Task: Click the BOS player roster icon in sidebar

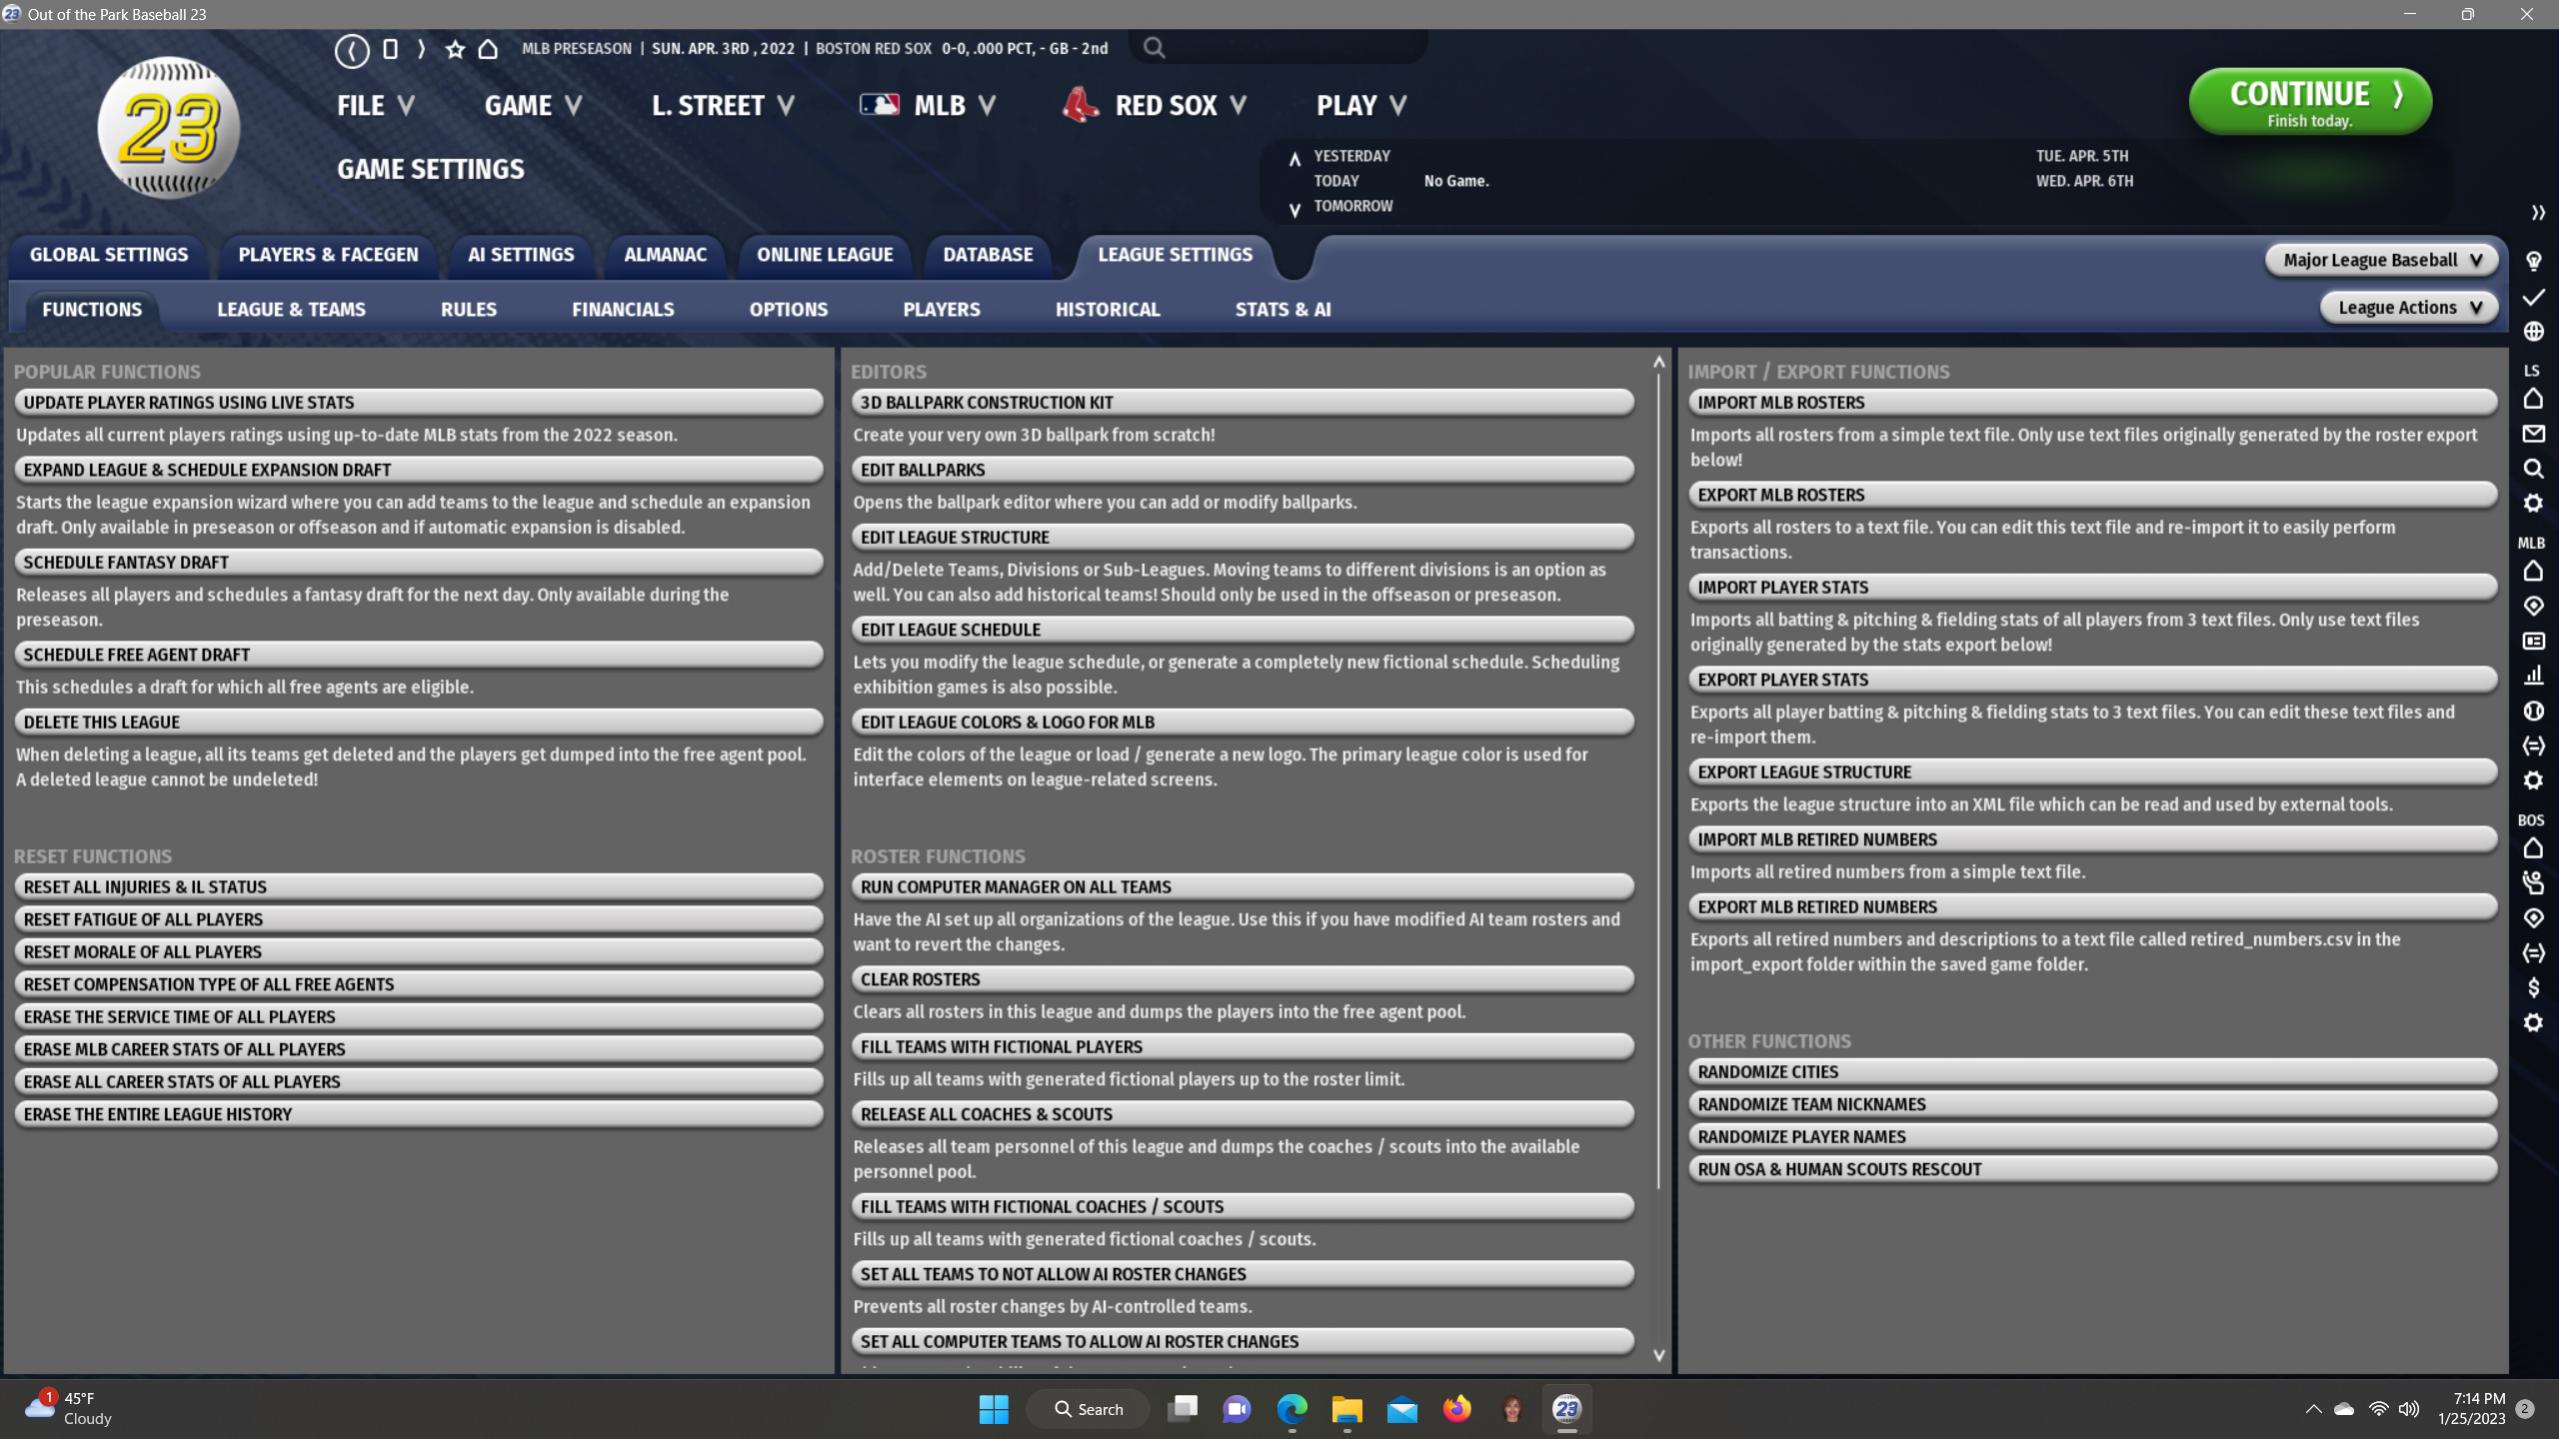Action: pos(2533,883)
